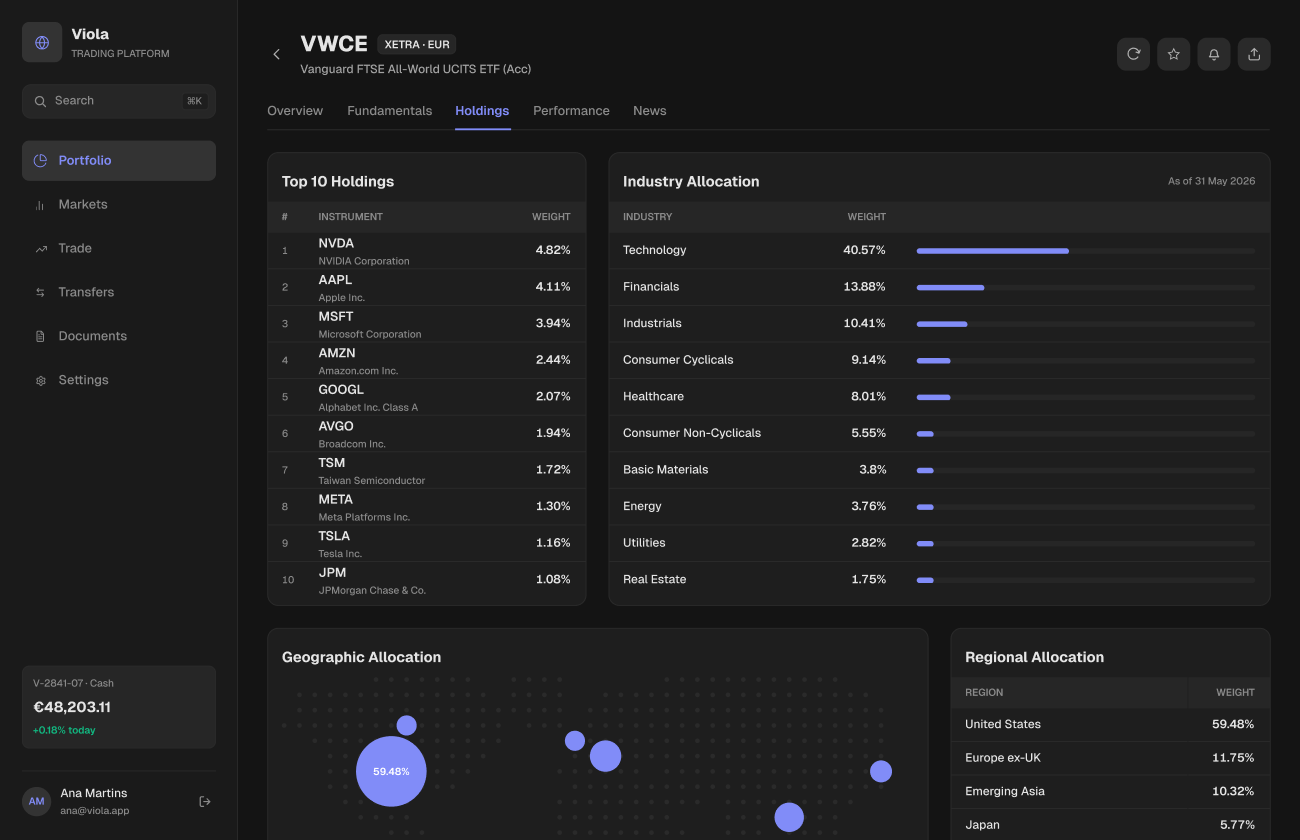Select the TSLA holding row
The width and height of the screenshot is (1300, 840).
coord(427,544)
